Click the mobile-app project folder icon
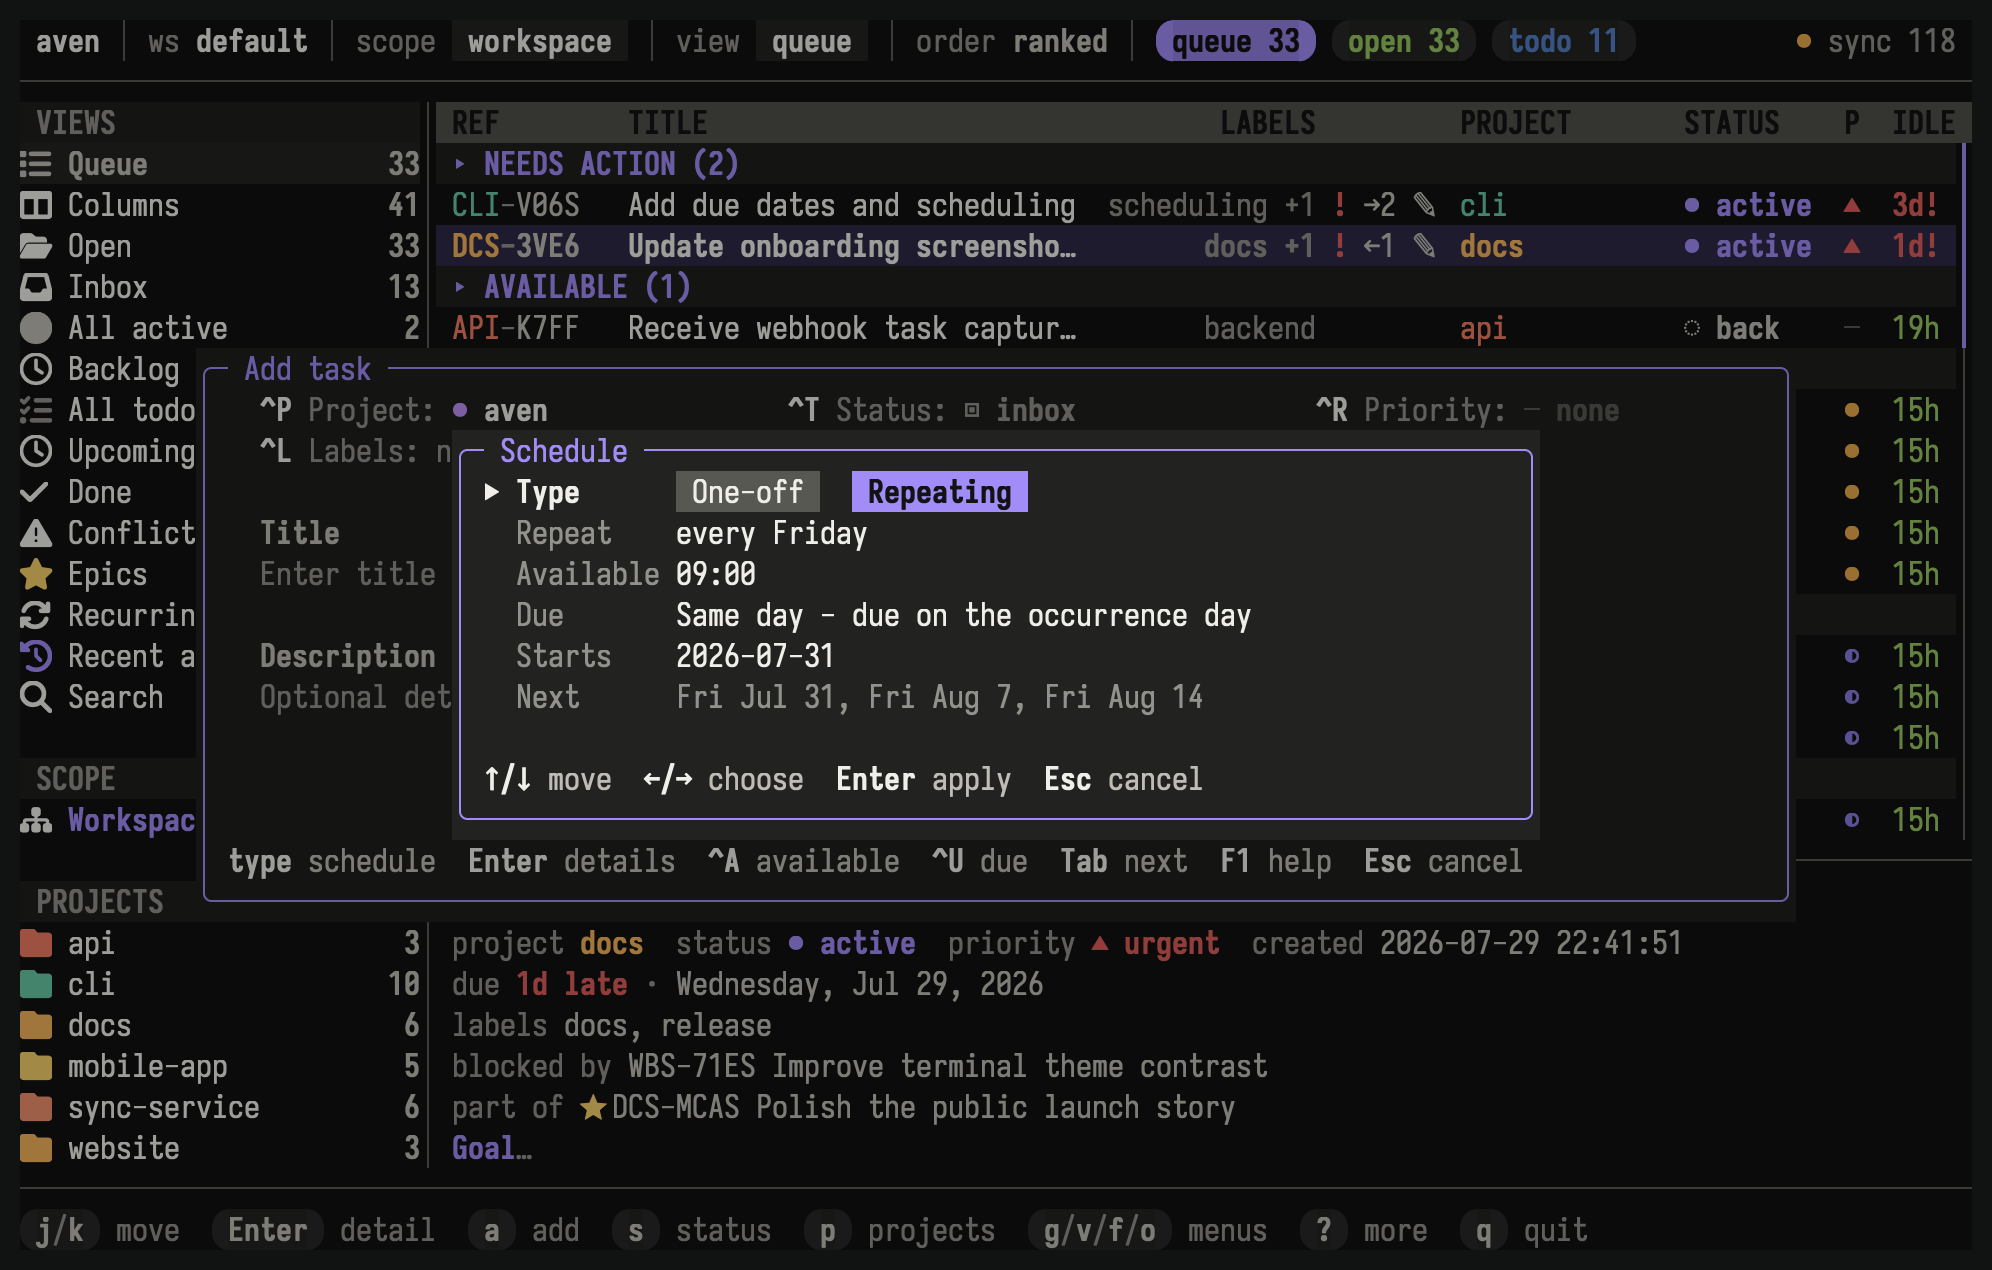This screenshot has height=1270, width=1992. 36,1066
